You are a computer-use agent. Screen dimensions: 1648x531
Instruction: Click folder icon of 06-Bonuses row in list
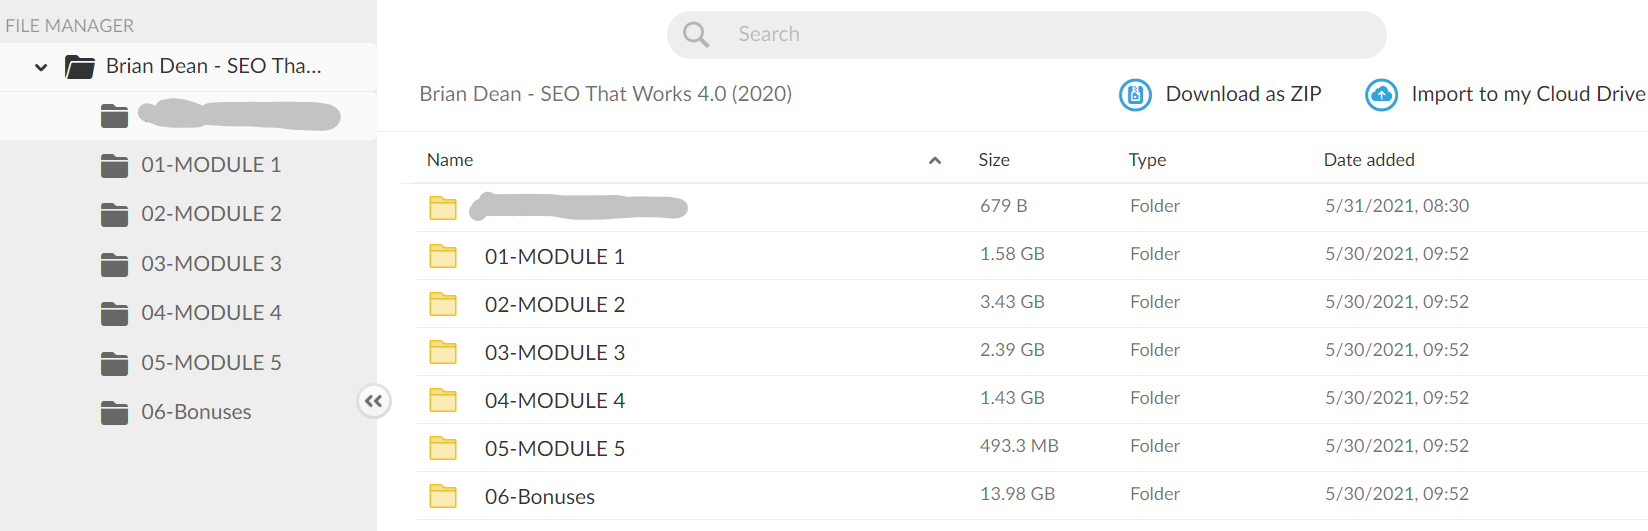pos(443,496)
